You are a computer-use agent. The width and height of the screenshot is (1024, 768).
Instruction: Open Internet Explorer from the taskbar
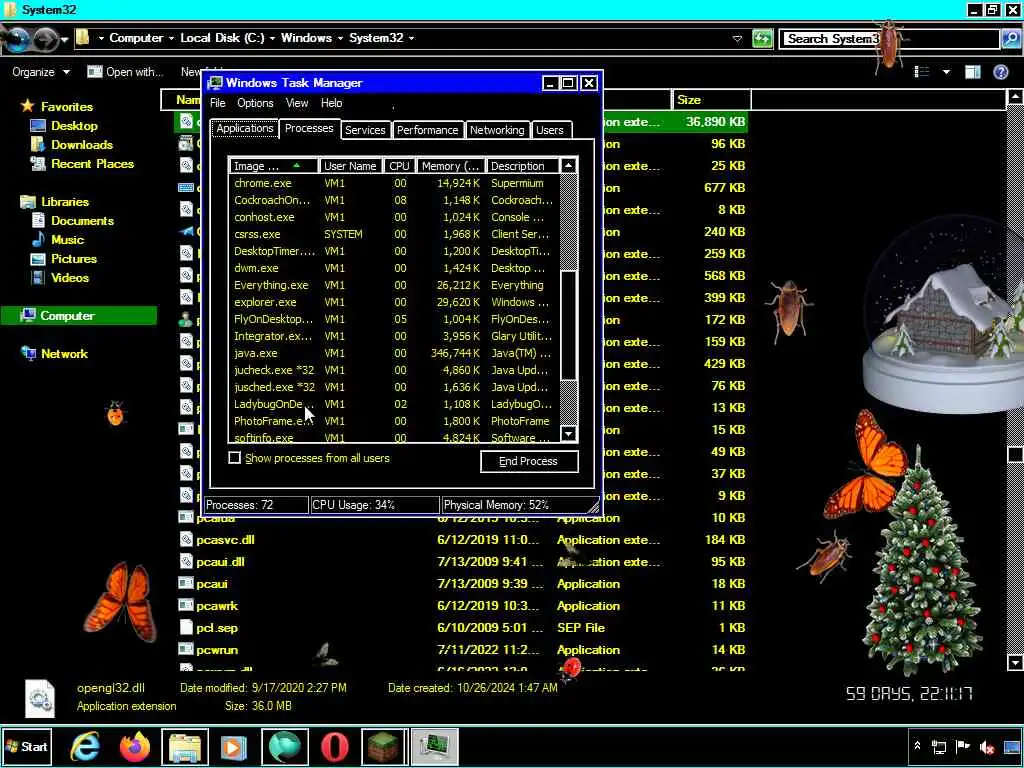tap(86, 746)
